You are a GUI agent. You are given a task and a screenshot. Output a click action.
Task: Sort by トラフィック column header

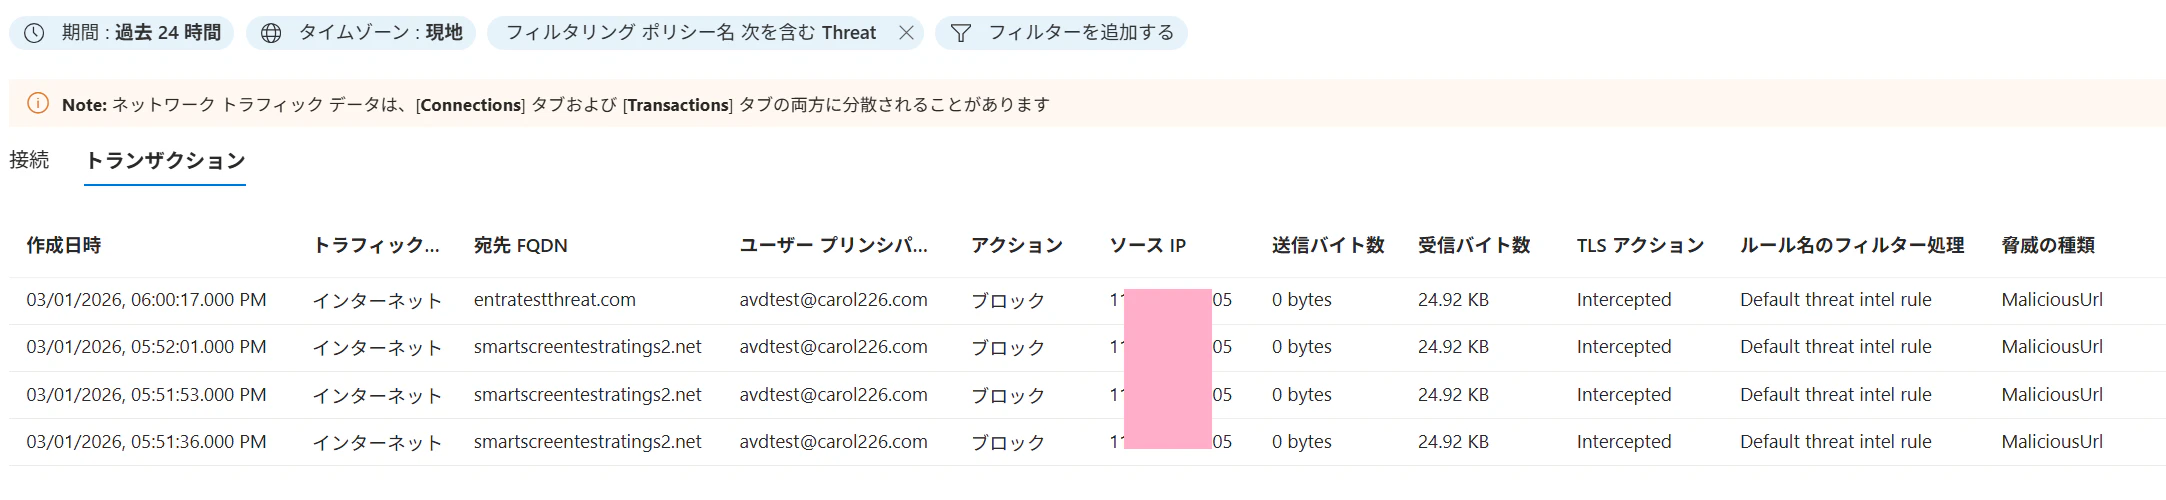point(376,245)
